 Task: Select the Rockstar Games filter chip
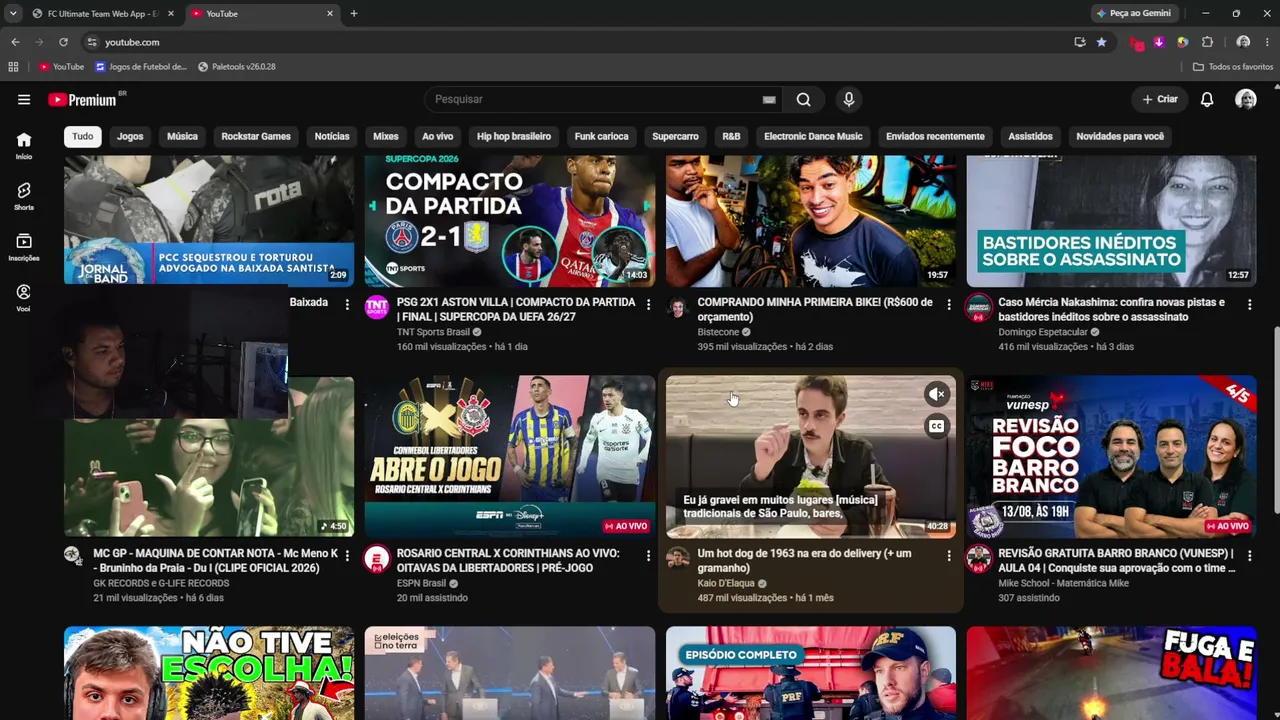click(256, 136)
